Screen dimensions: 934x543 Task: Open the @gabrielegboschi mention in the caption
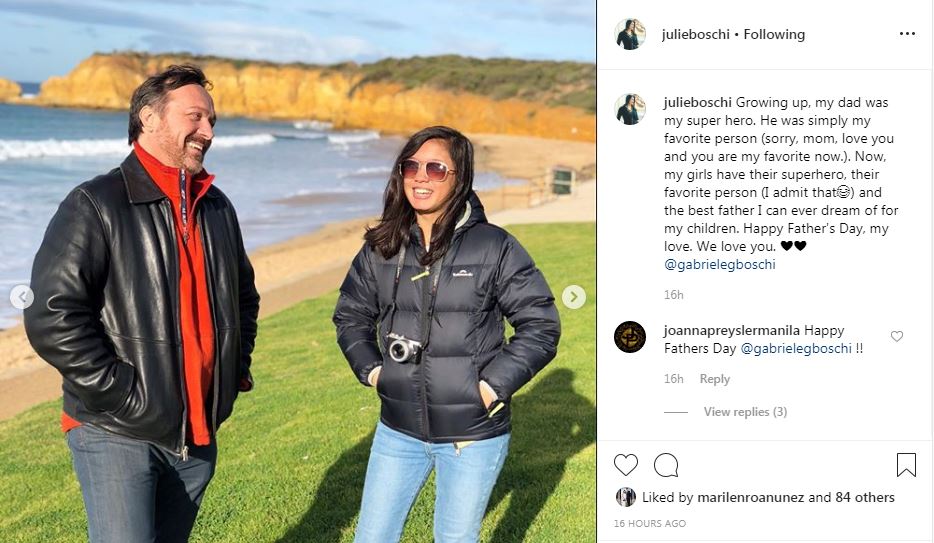tap(720, 264)
